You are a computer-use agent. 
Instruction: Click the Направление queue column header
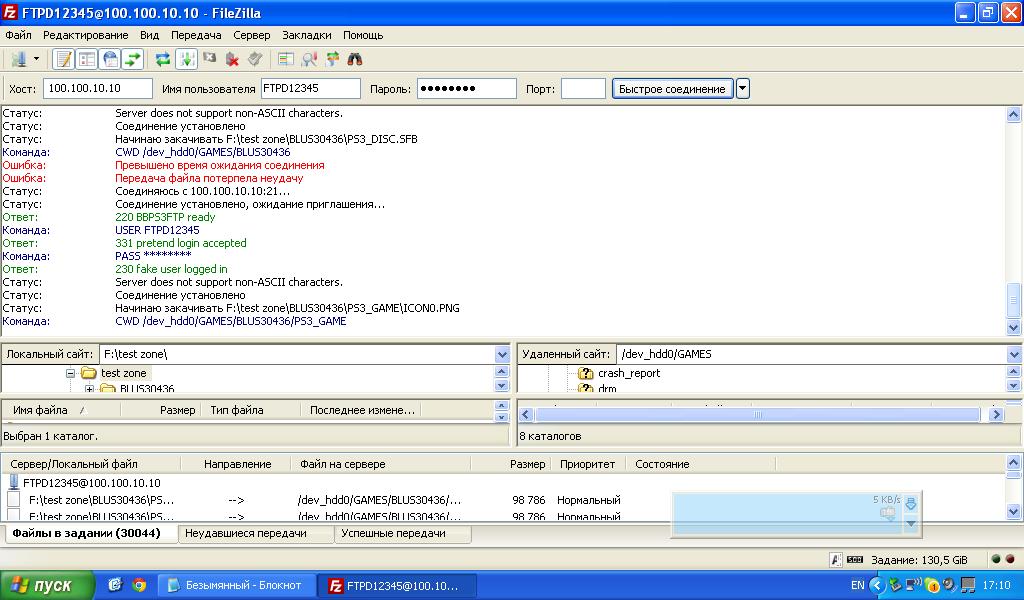coord(237,464)
